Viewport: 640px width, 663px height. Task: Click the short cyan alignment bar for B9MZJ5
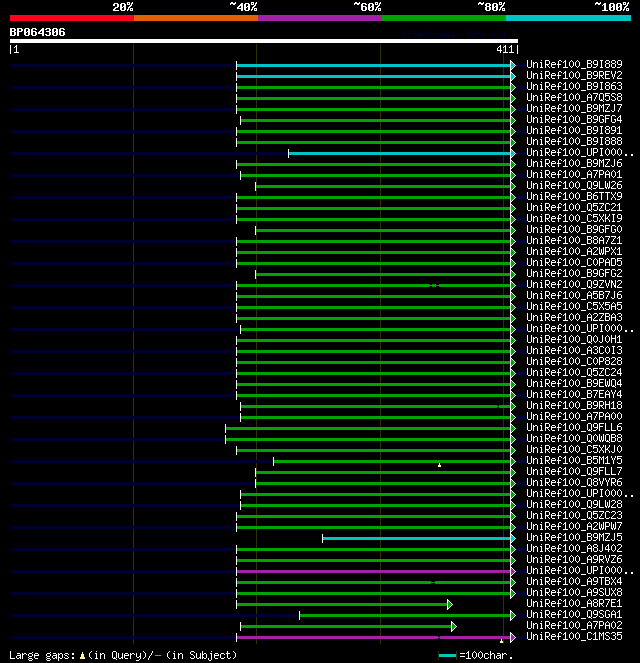(416, 538)
